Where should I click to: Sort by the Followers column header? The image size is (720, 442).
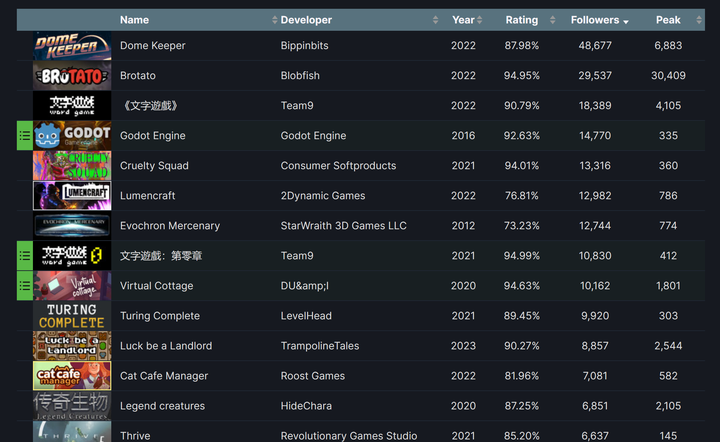[595, 20]
